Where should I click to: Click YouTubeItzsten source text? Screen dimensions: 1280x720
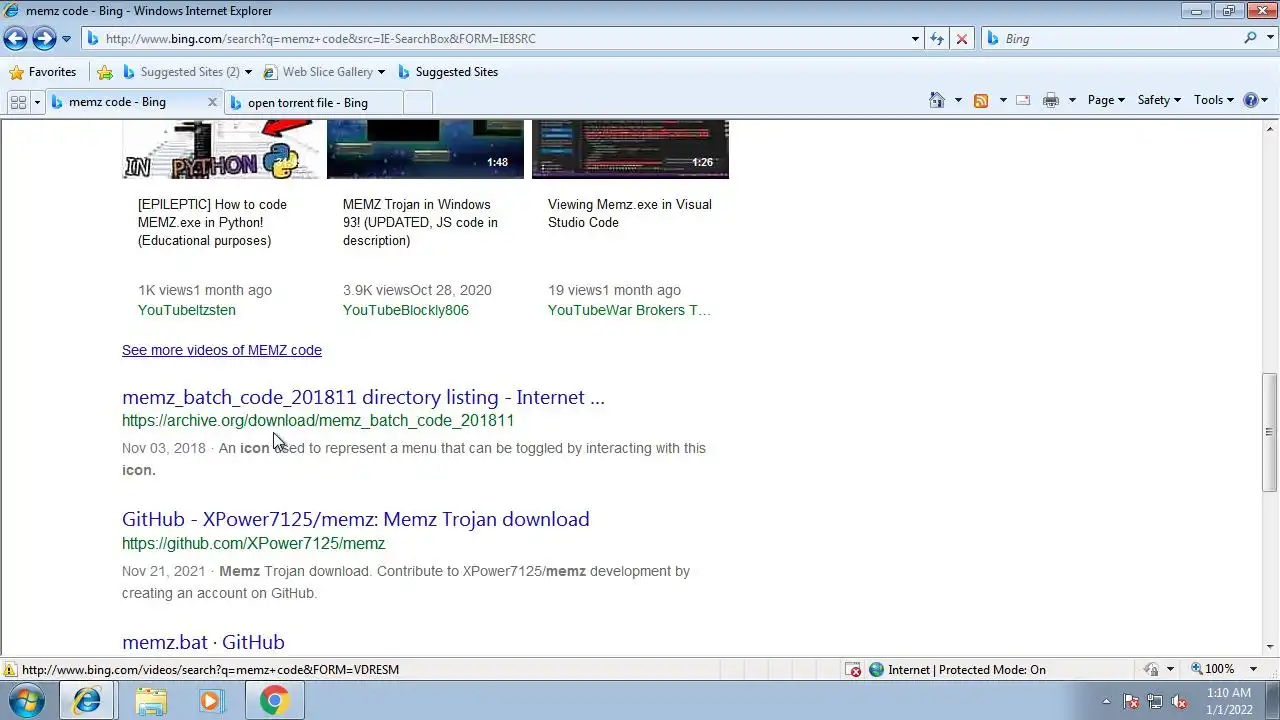[187, 310]
